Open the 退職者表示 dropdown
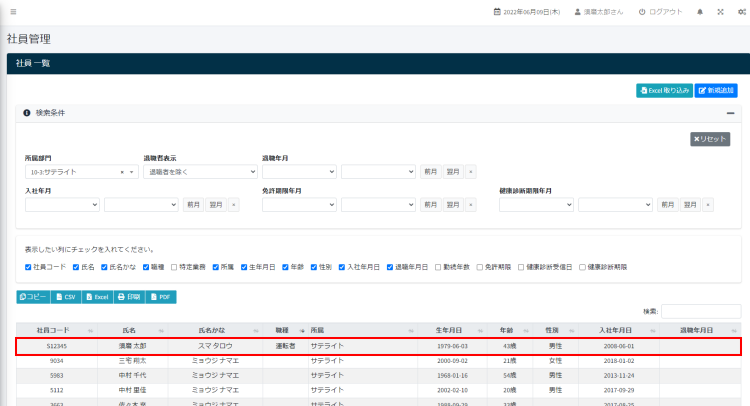The width and height of the screenshot is (750, 406). pos(200,172)
